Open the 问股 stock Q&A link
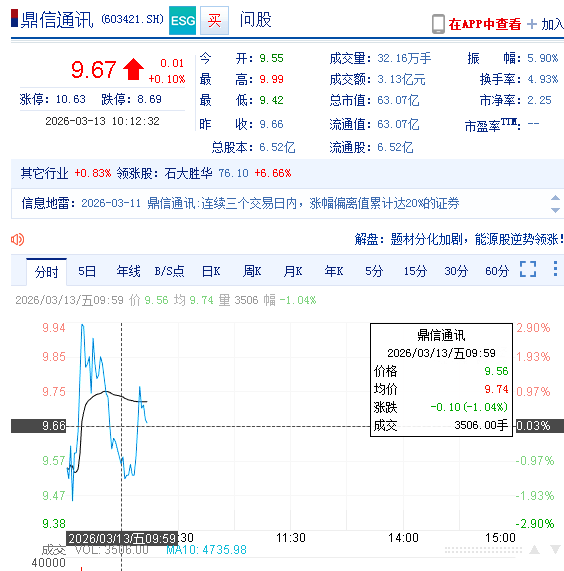This screenshot has width=564, height=571. pos(255,20)
